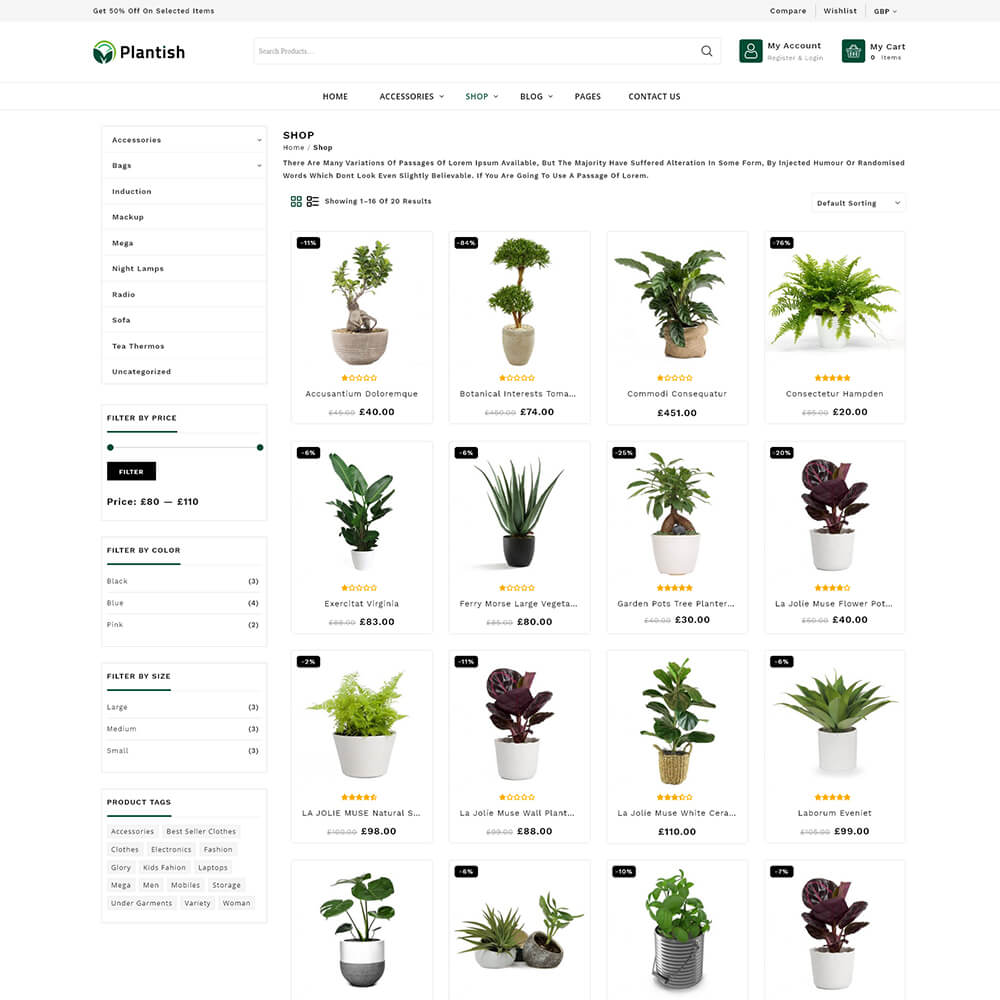Go to the Contact Us page

pyautogui.click(x=654, y=96)
